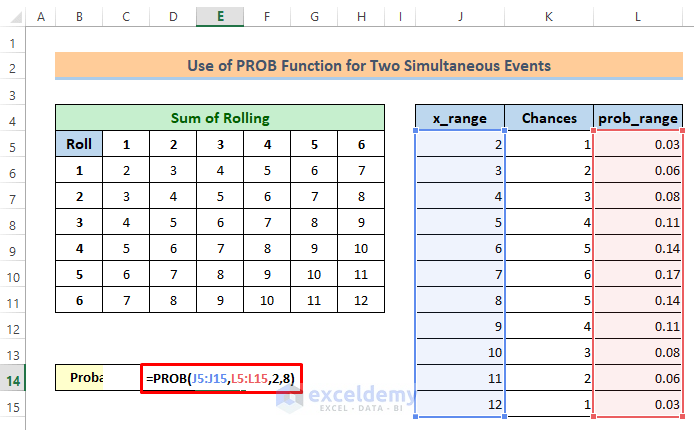Click the partially hidden Proba label cell
Viewport: 694px width, 430px height.
[x=97, y=378]
